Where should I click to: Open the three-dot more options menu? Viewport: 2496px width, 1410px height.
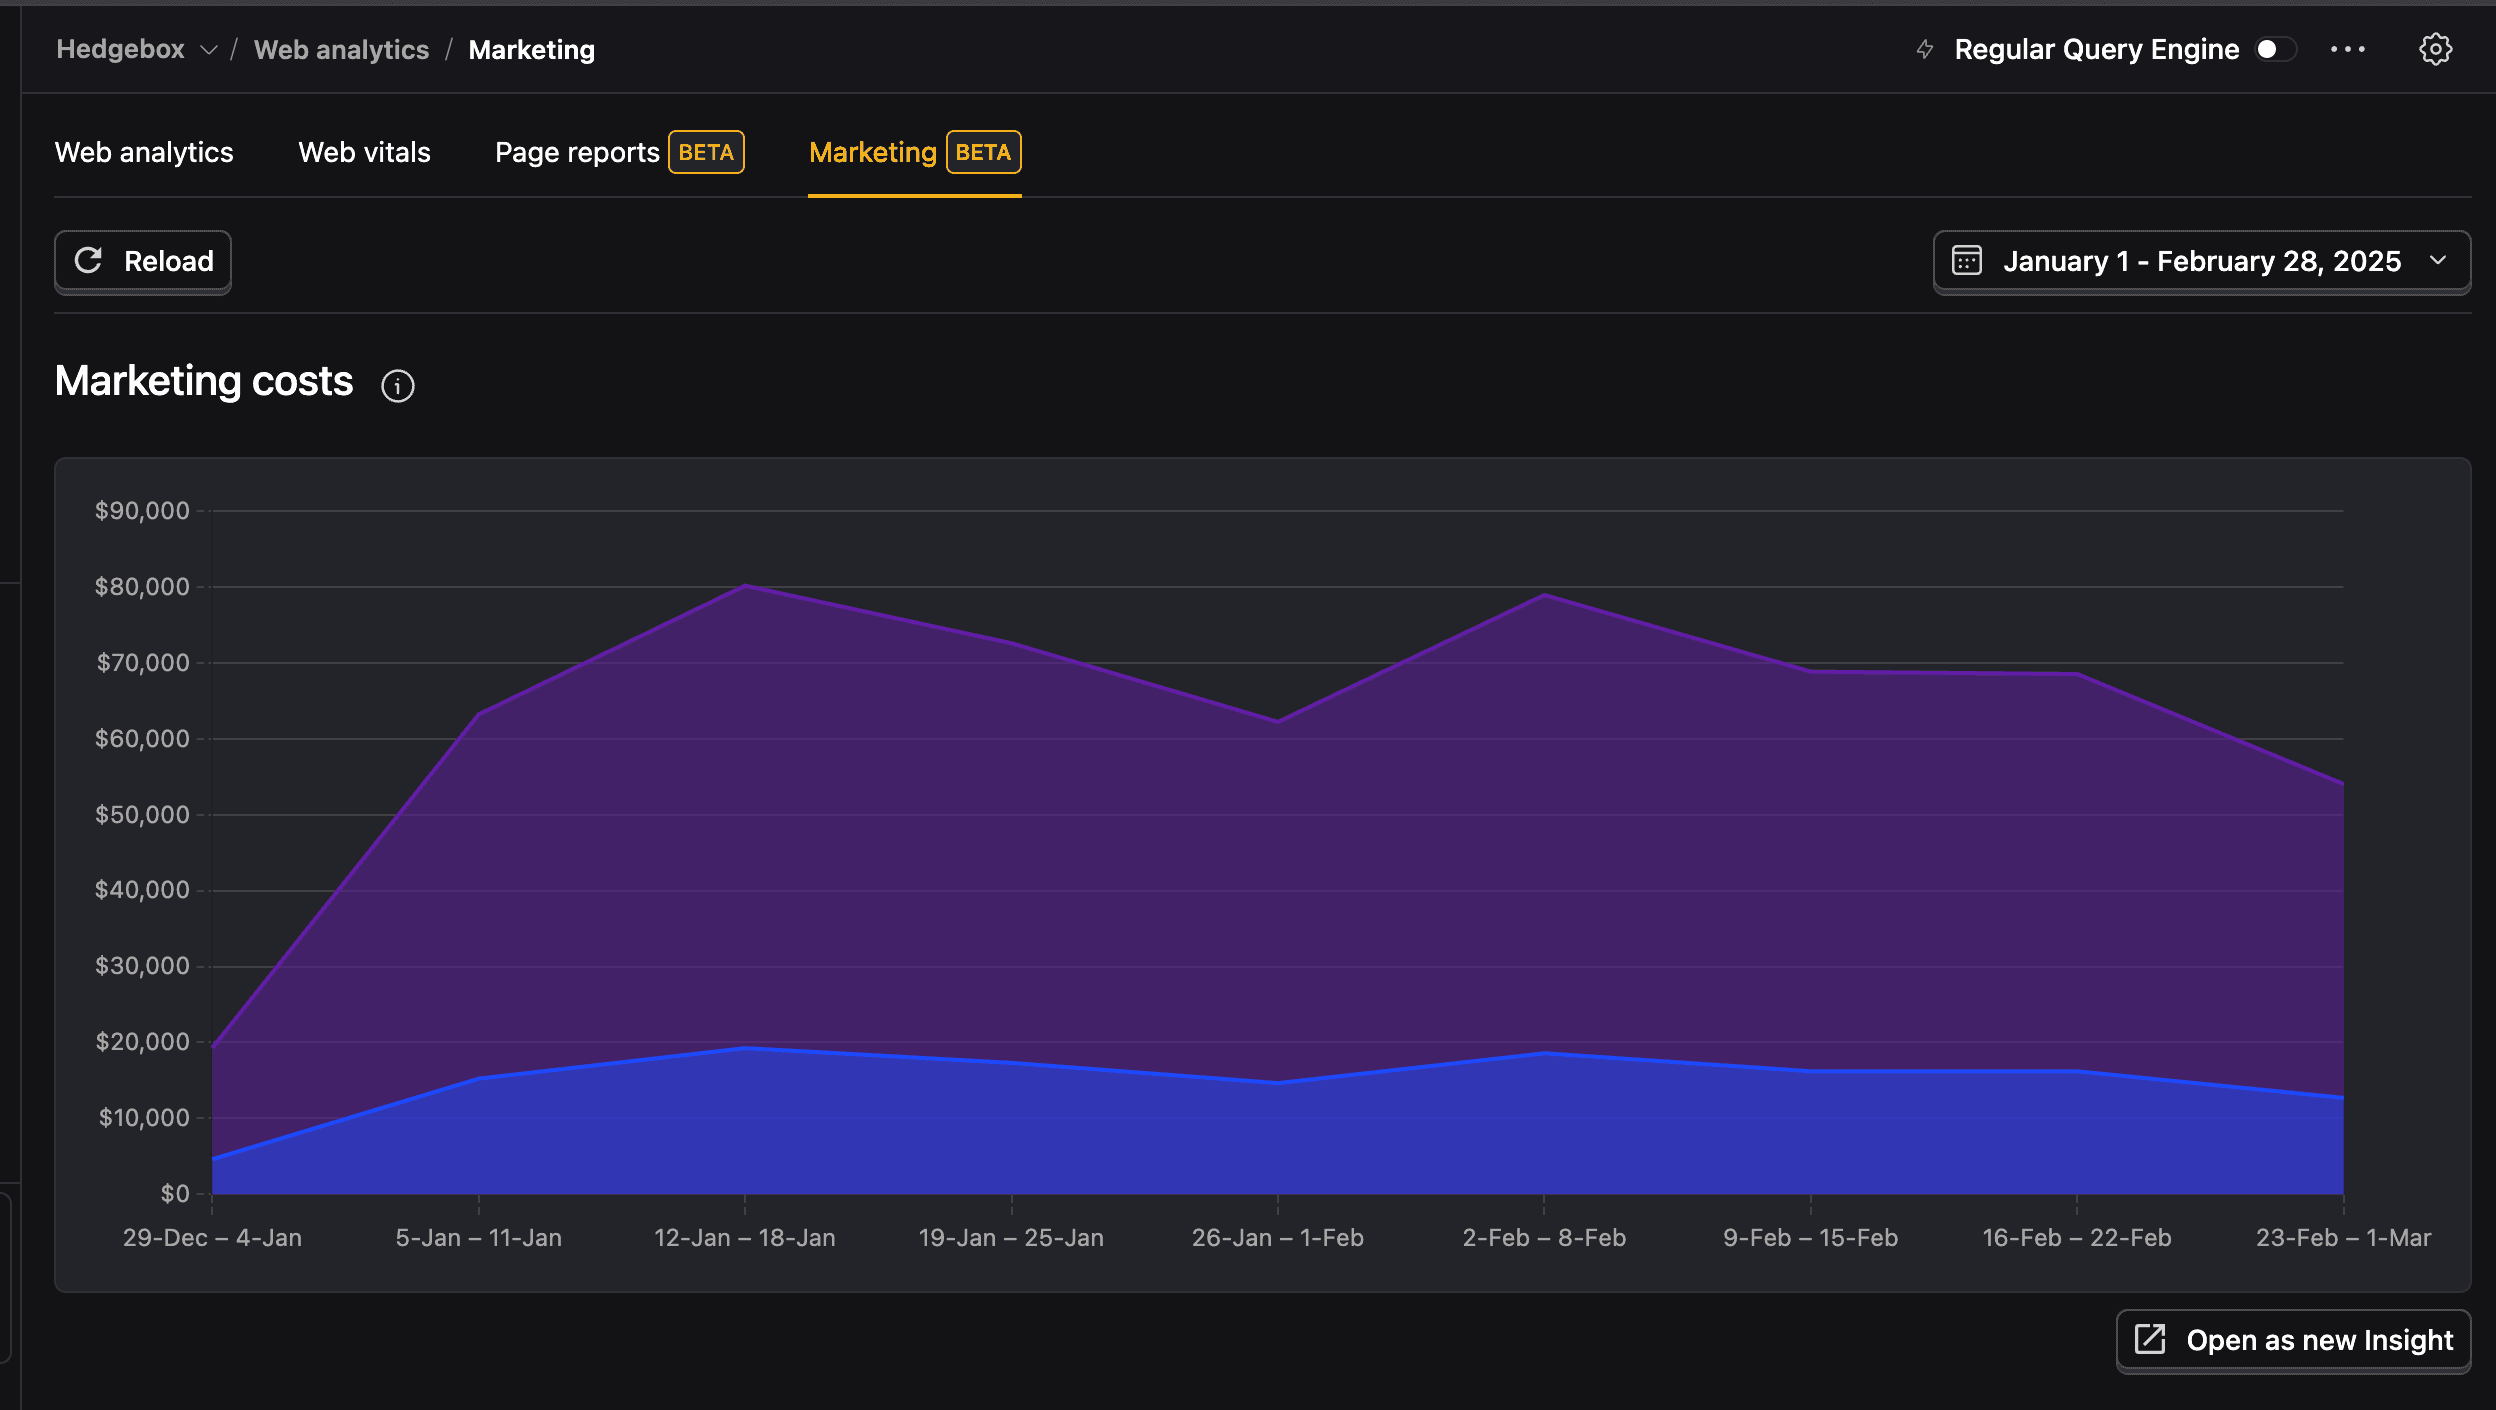point(2347,49)
